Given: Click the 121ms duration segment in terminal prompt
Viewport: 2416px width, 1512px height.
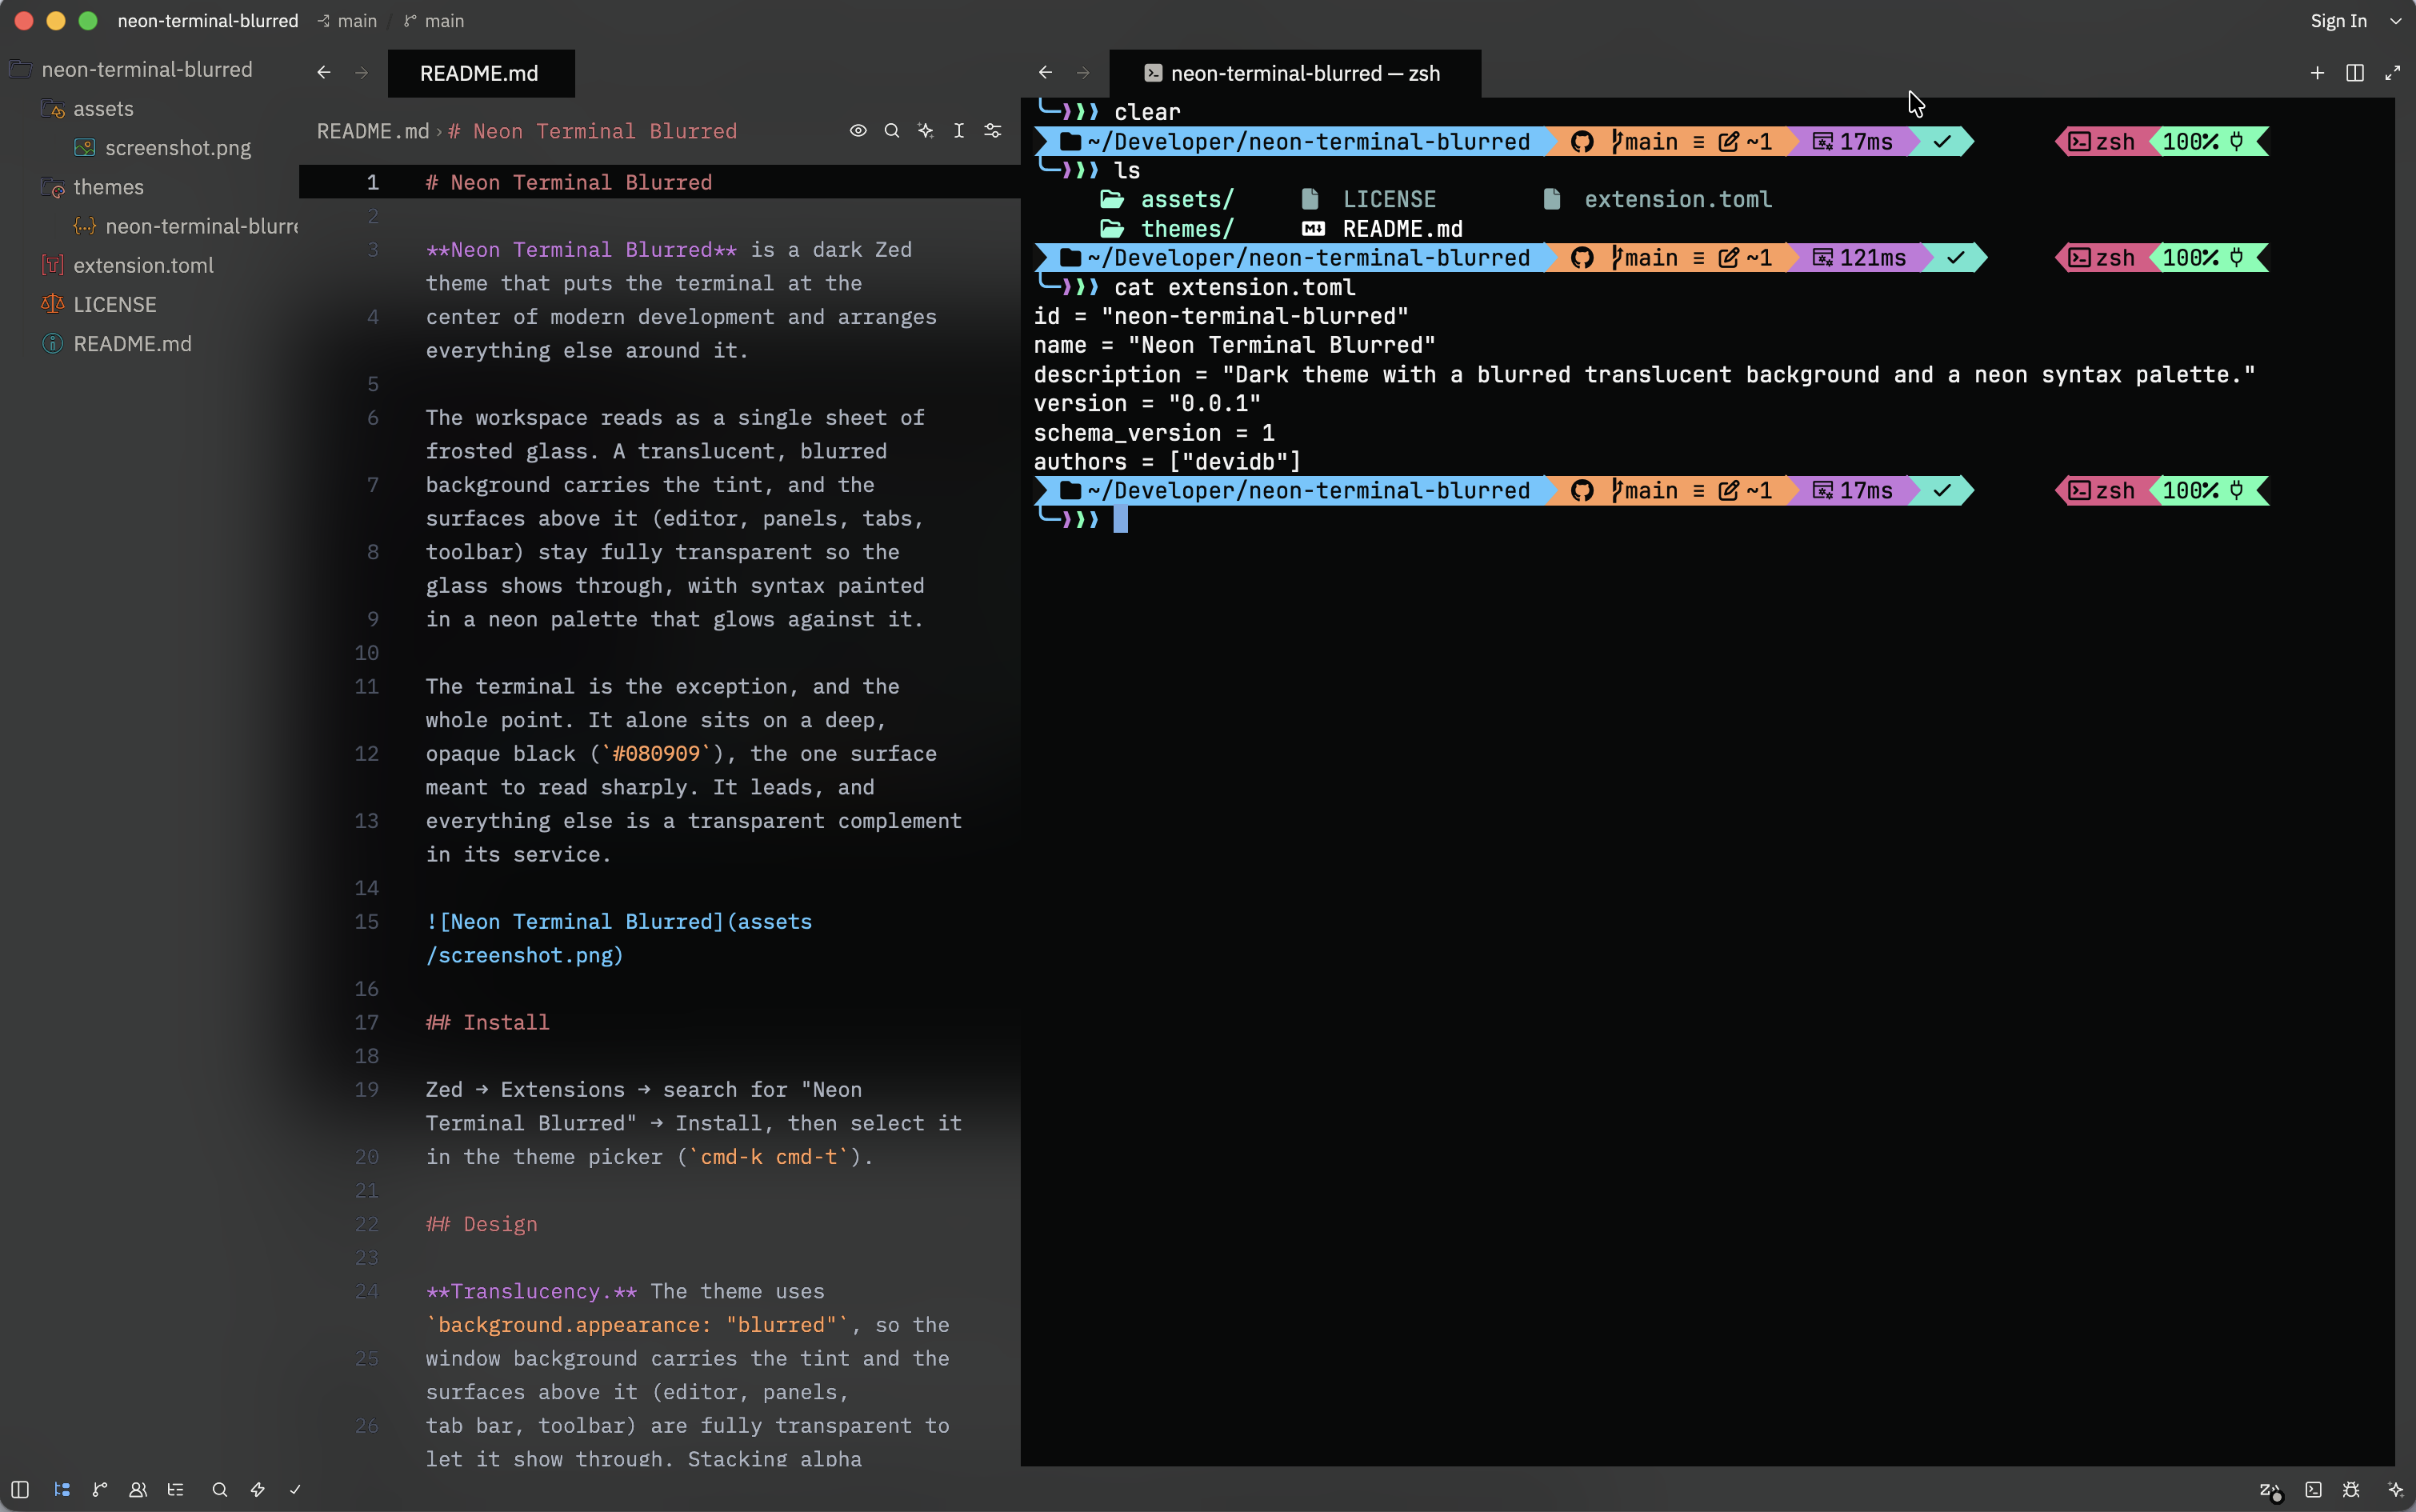Looking at the screenshot, I should click(1860, 258).
